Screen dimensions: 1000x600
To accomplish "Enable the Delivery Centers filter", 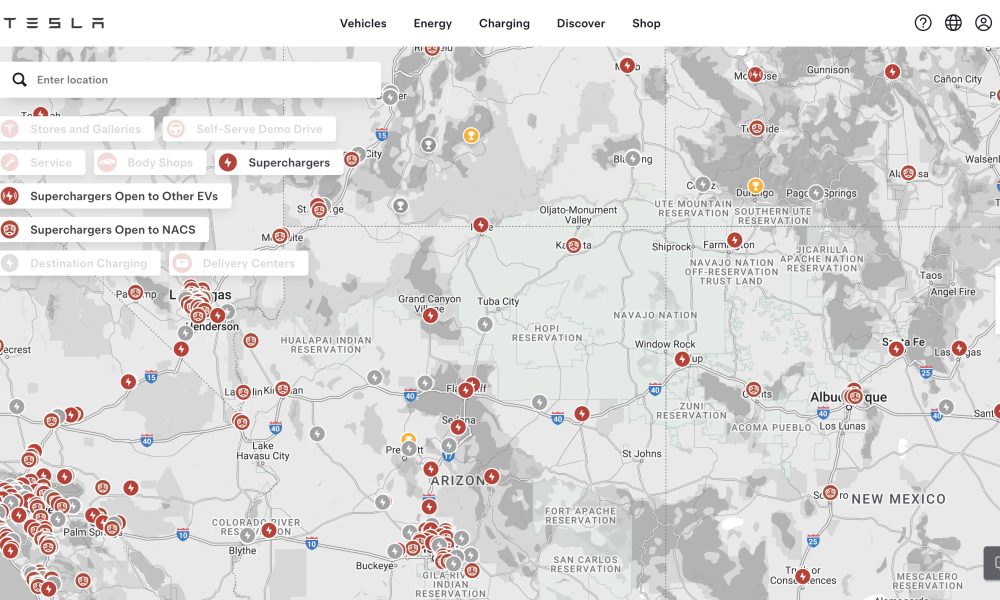I will click(x=239, y=263).
